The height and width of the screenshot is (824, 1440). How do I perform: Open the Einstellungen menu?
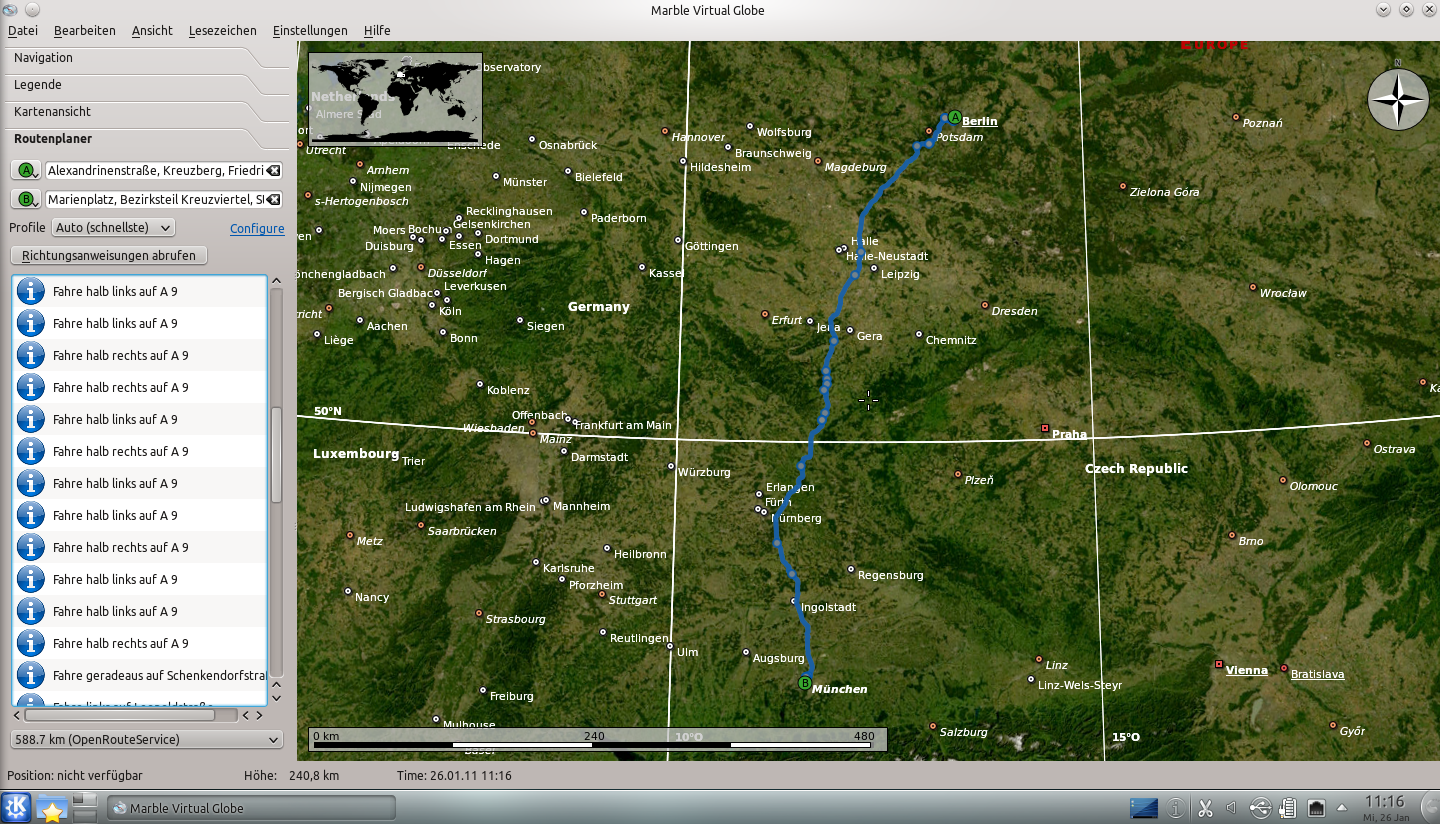pyautogui.click(x=310, y=30)
